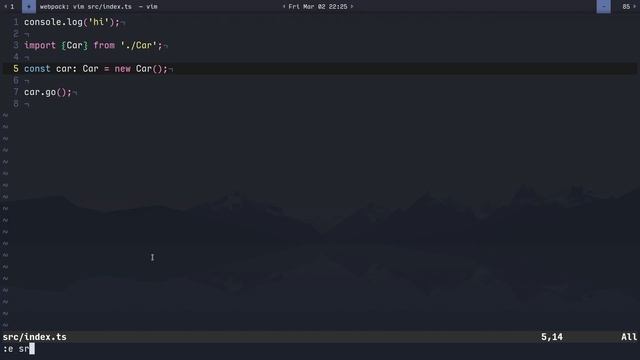Screen dimensions: 640x360
Task: Click the 'Car()' constructor call on line 5
Action: tap(149, 69)
